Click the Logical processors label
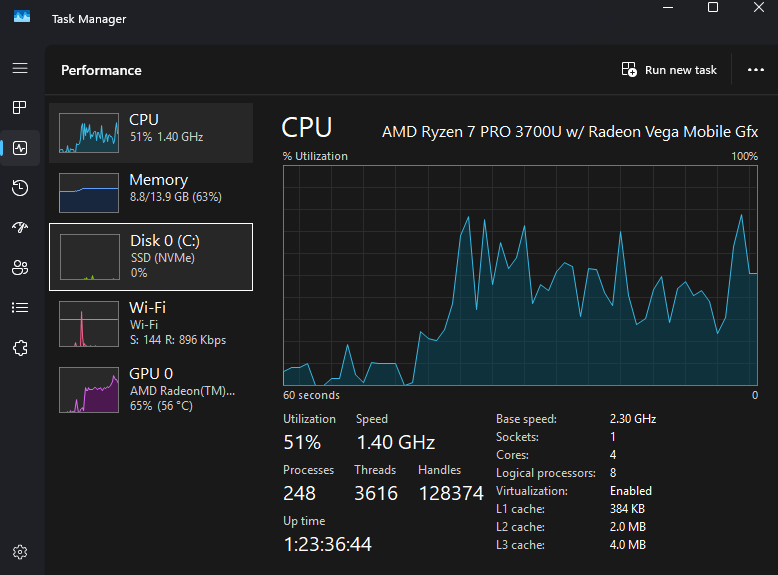Viewport: 778px width, 575px height. (546, 473)
